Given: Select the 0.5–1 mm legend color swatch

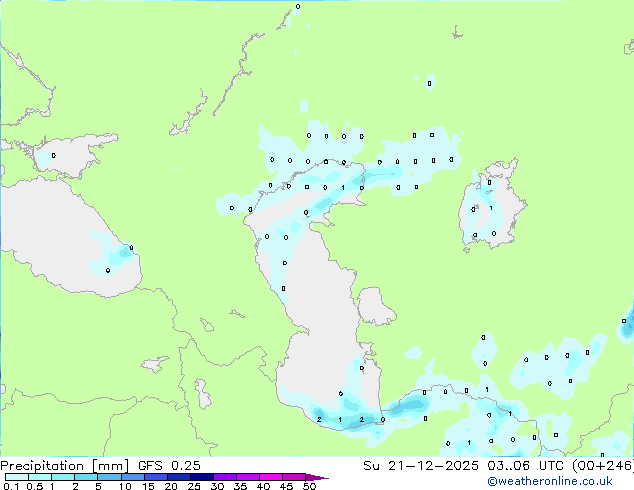Looking at the screenshot, I should (x=40, y=477).
